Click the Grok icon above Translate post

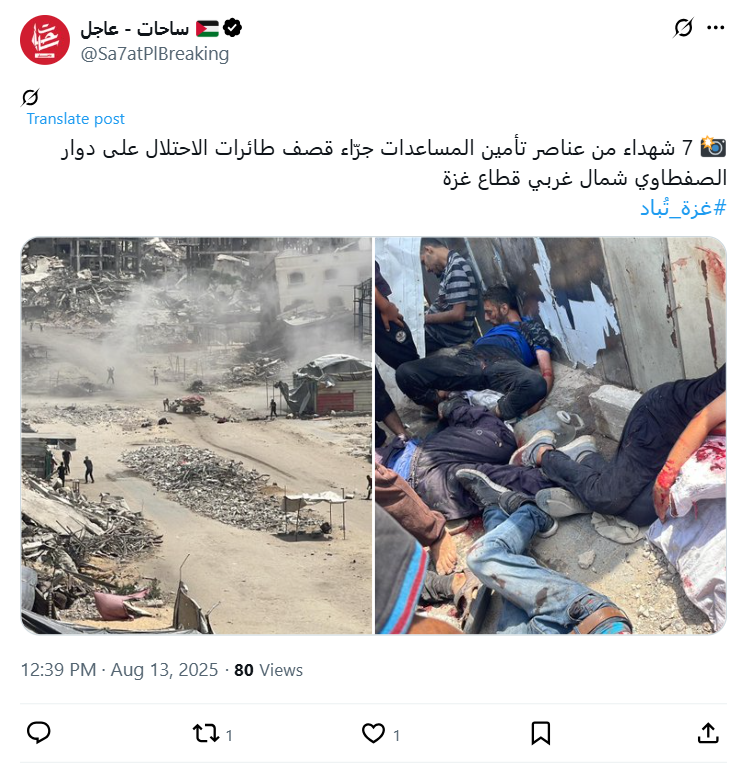pos(30,97)
